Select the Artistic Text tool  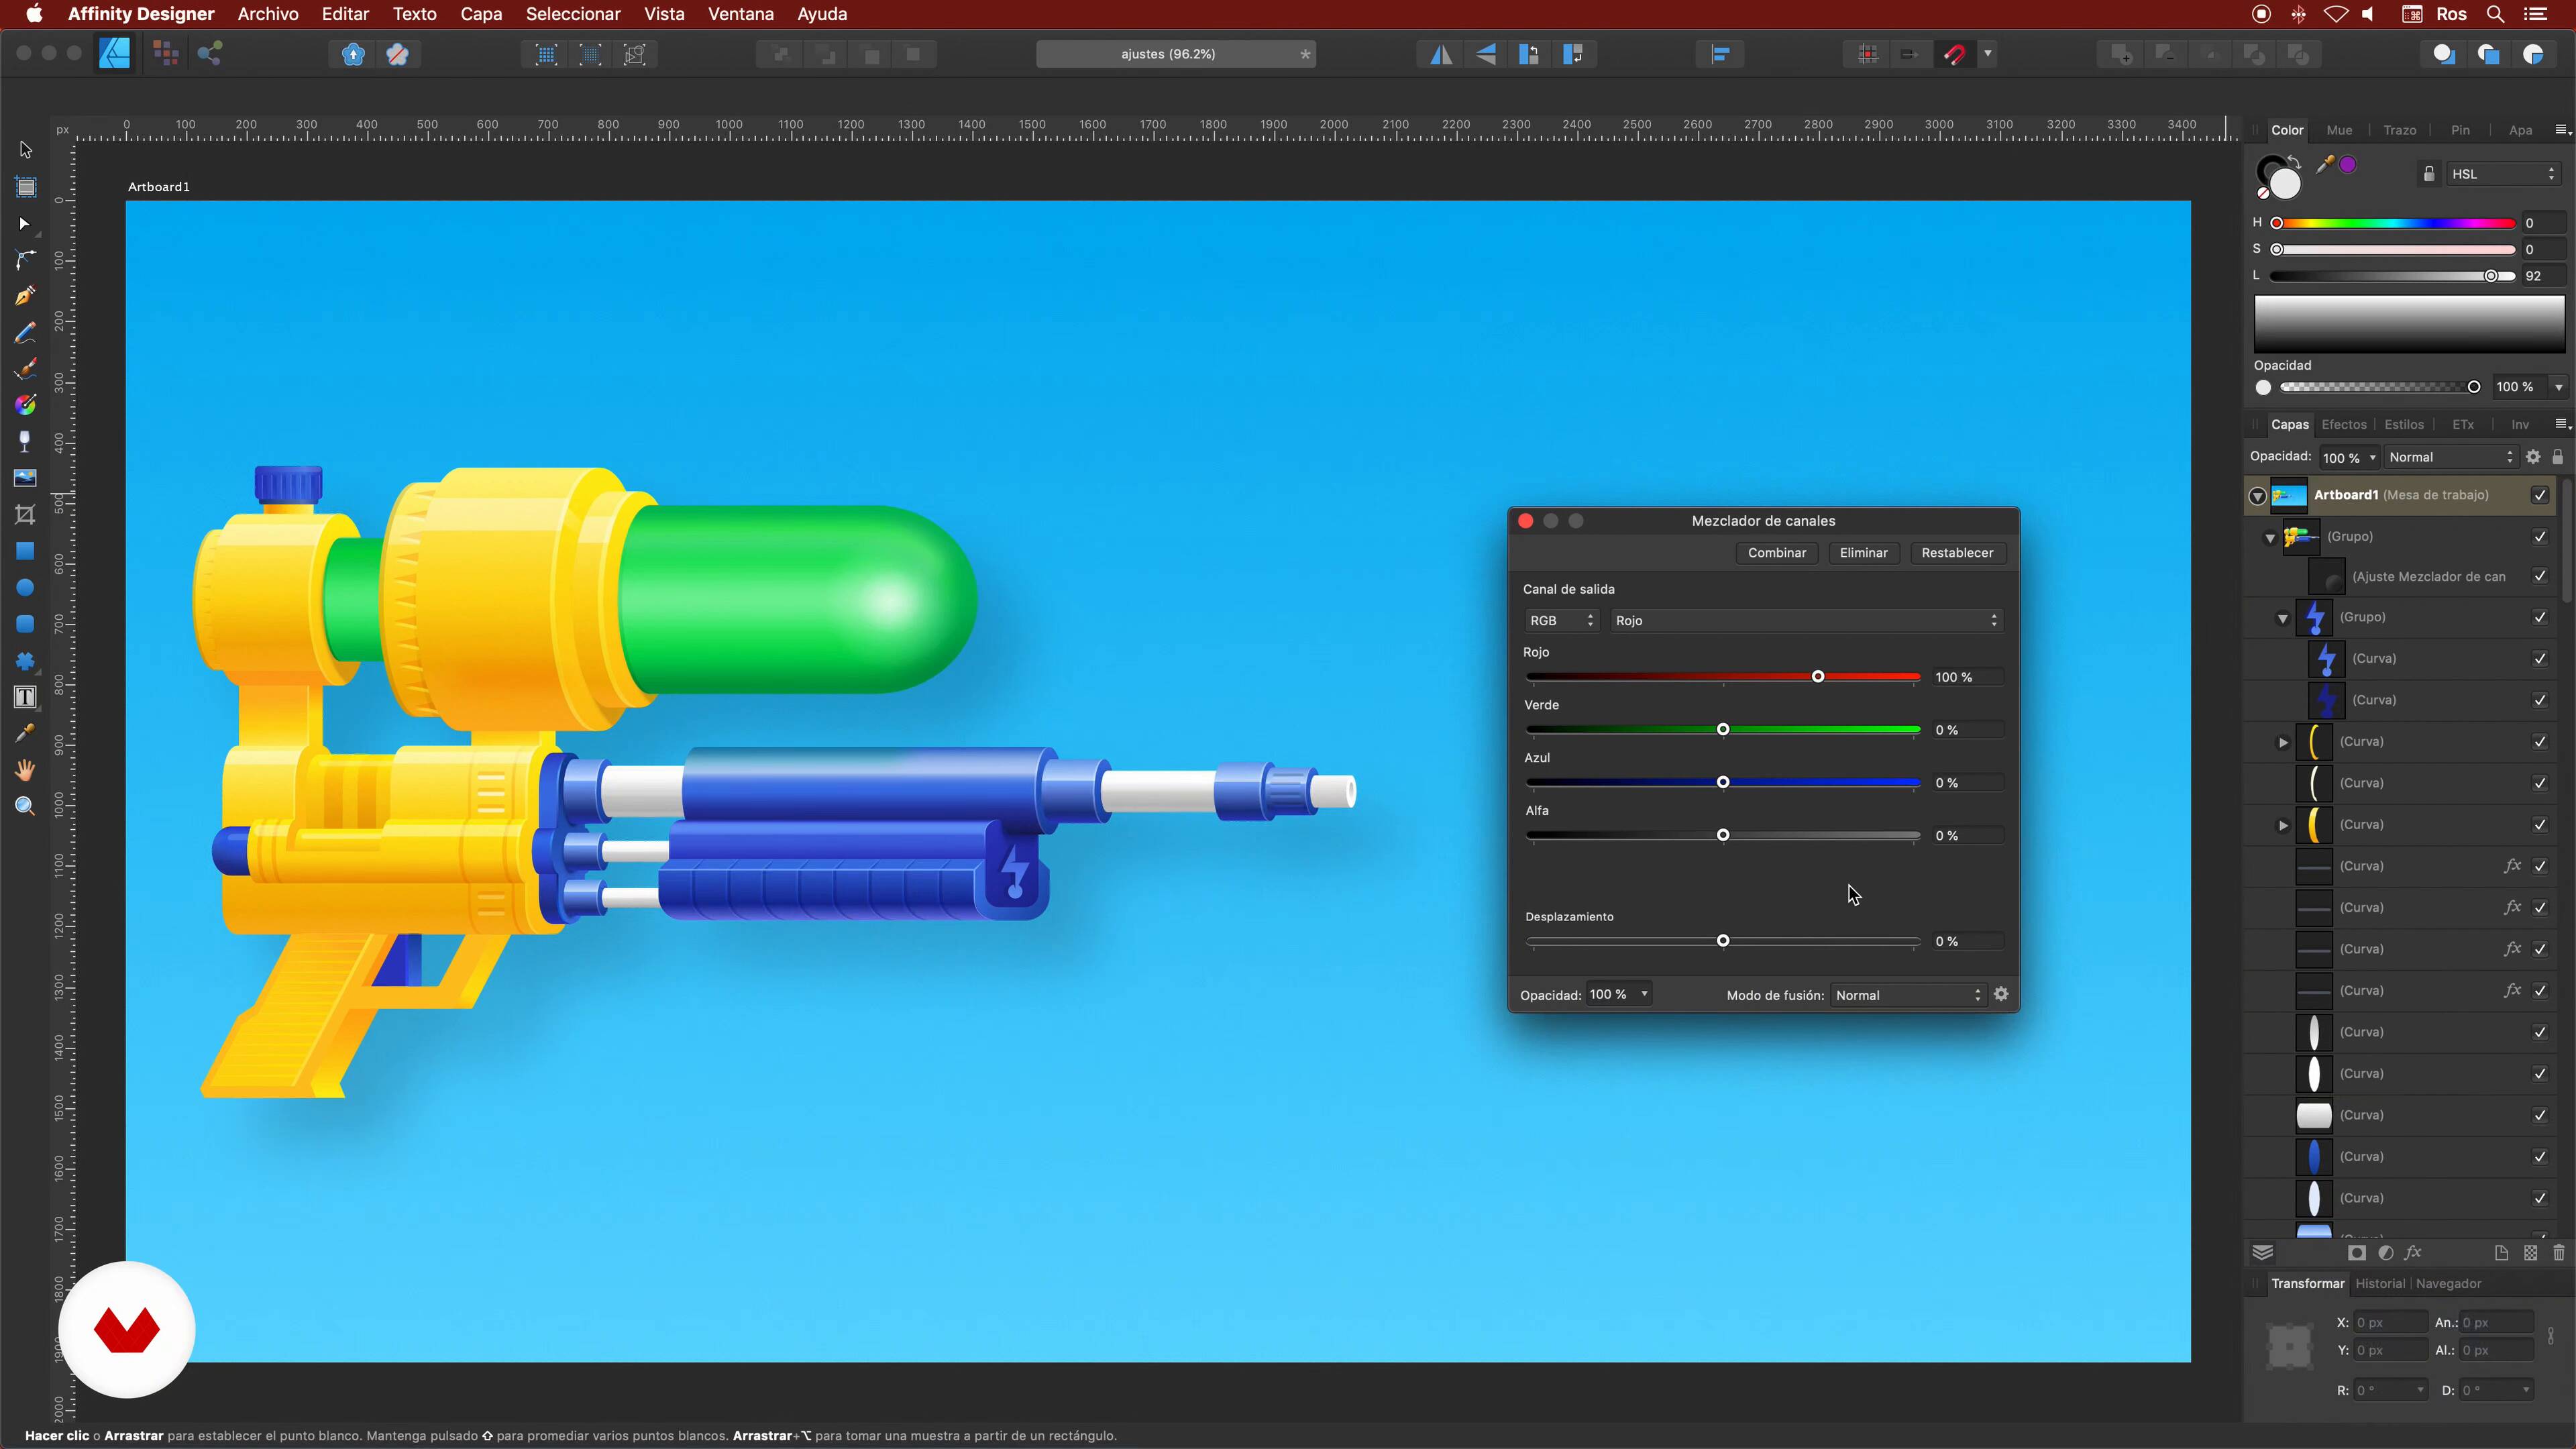coord(26,697)
